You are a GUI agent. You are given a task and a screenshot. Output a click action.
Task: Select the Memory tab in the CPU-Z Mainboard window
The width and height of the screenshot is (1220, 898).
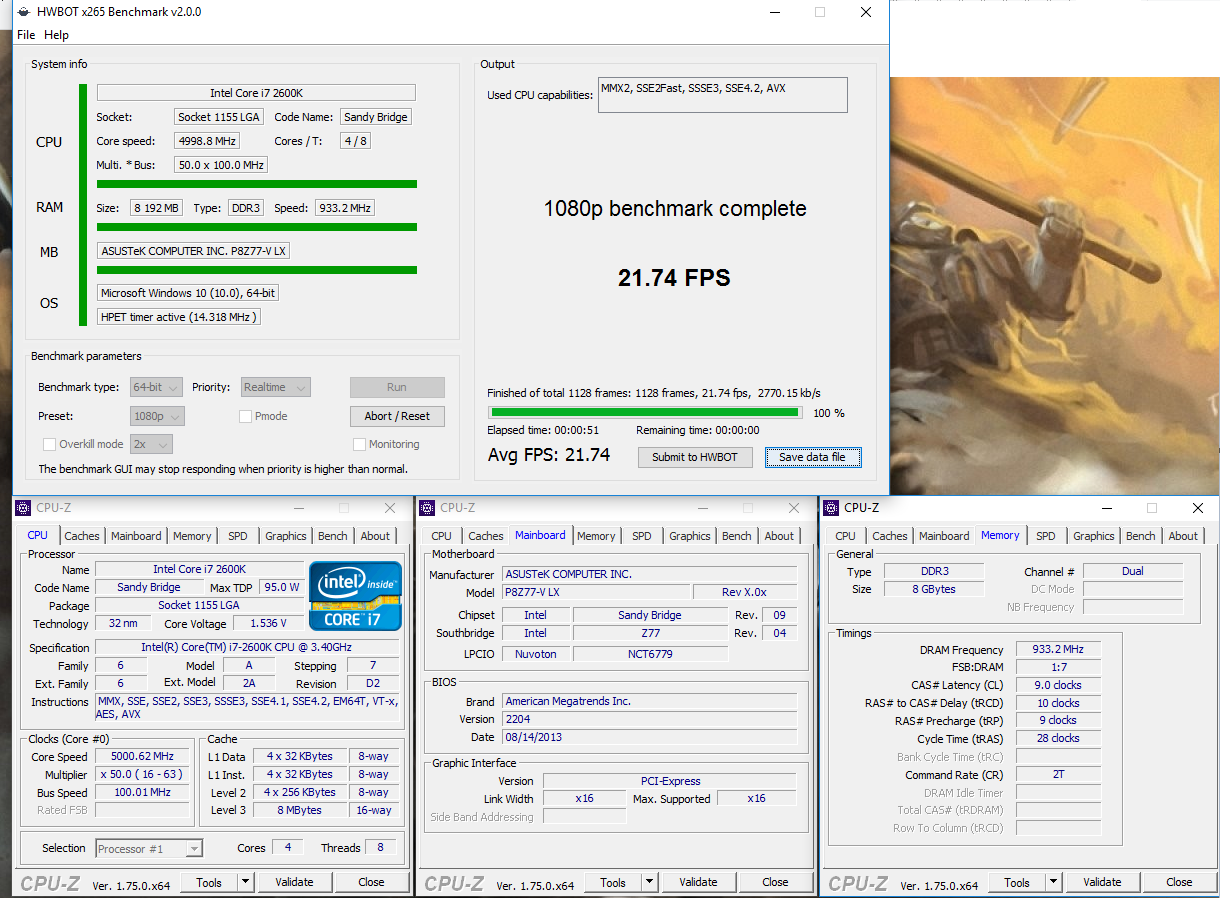(596, 536)
